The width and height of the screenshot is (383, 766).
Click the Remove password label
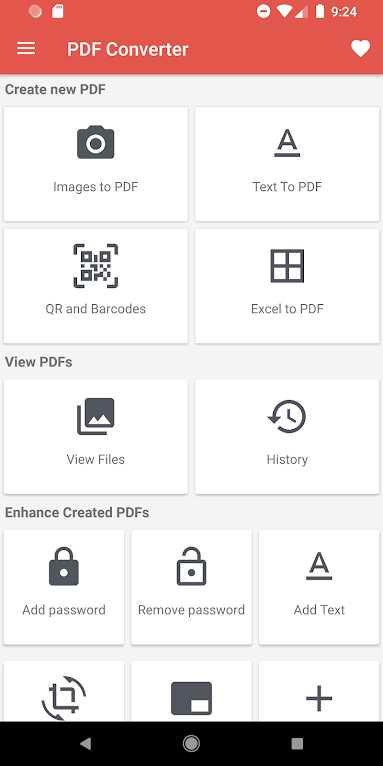click(x=192, y=610)
